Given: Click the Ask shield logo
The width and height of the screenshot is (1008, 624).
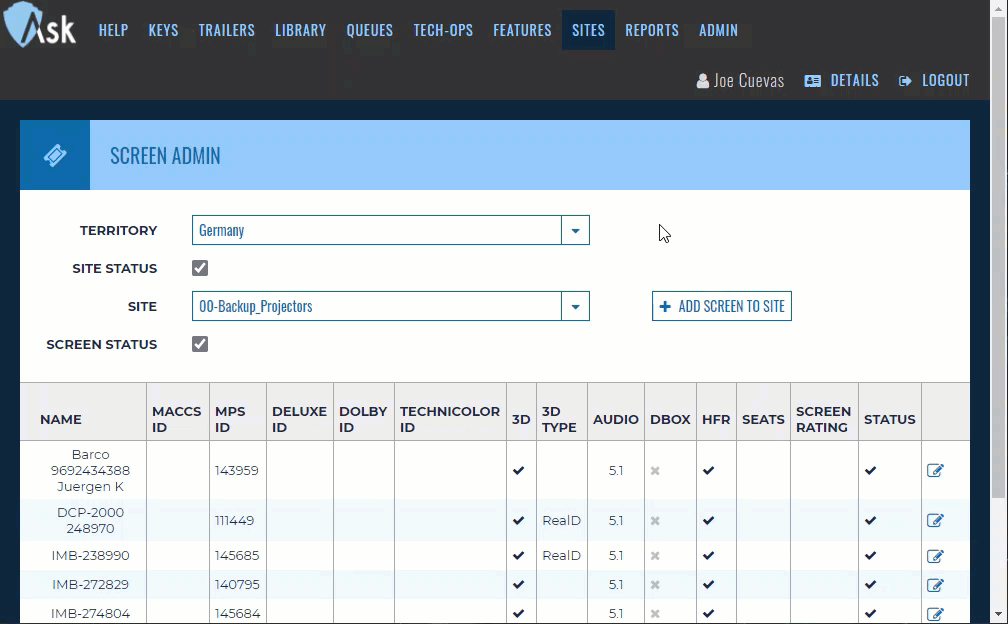Looking at the screenshot, I should pos(40,28).
